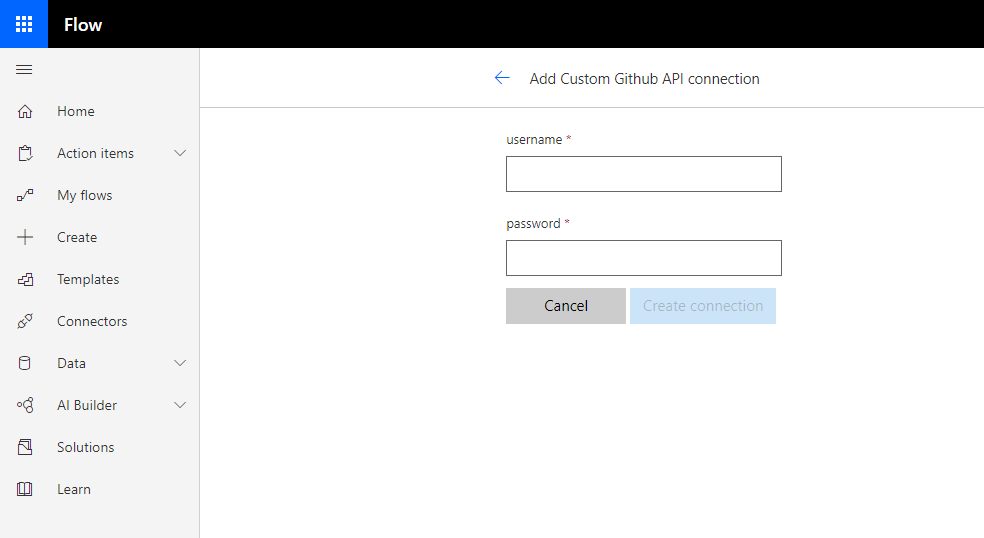Click the Templates icon

[24, 279]
